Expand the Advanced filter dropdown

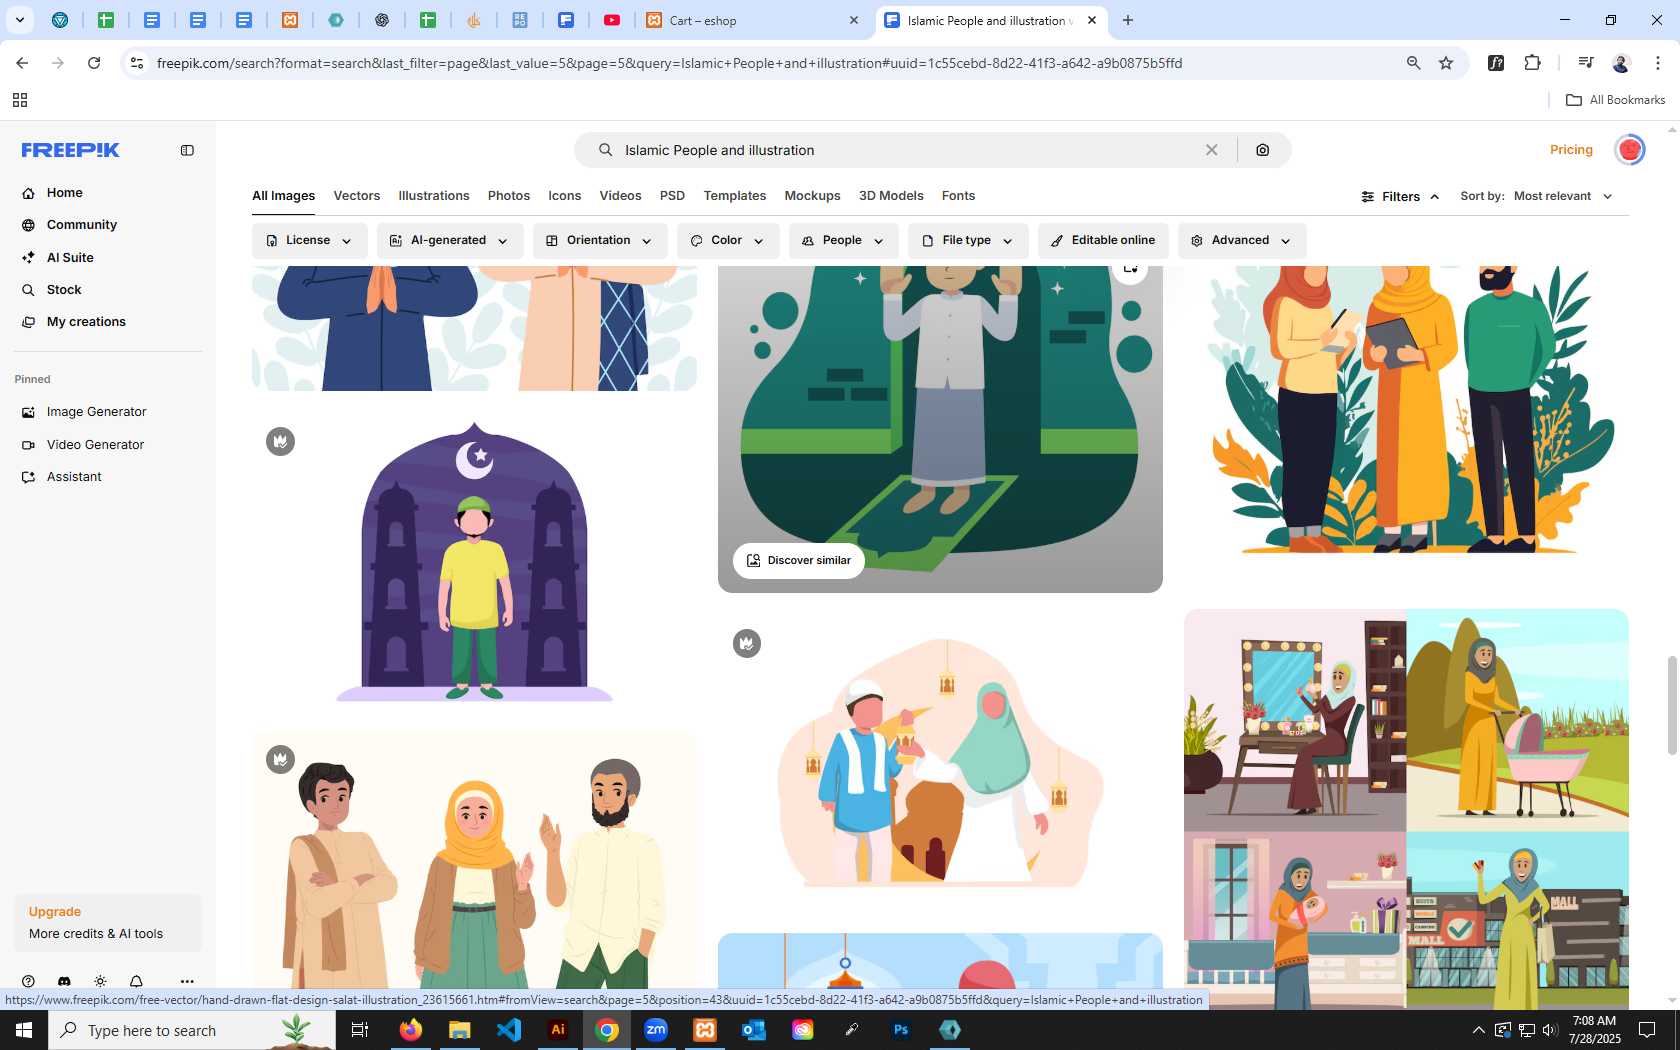pos(1241,241)
